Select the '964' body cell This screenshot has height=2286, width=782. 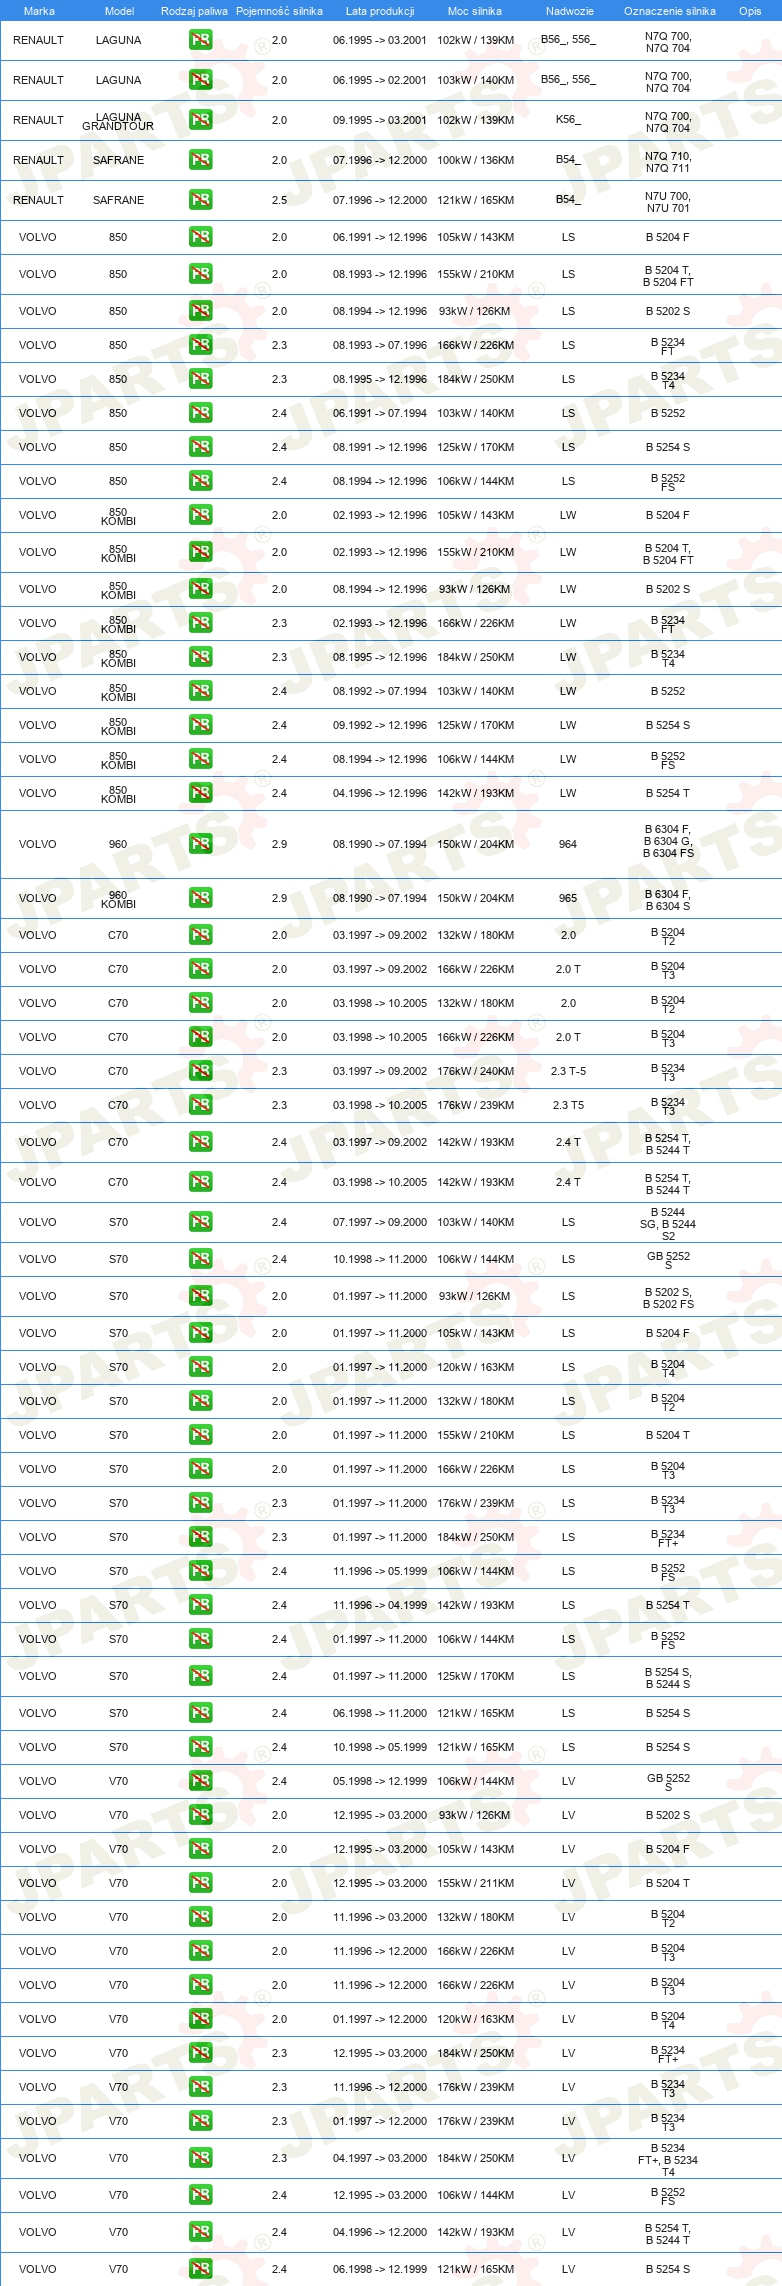pyautogui.click(x=568, y=844)
